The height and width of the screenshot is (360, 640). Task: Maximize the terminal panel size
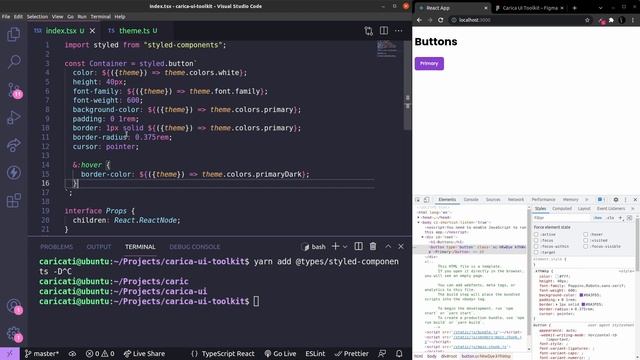coord(388,247)
